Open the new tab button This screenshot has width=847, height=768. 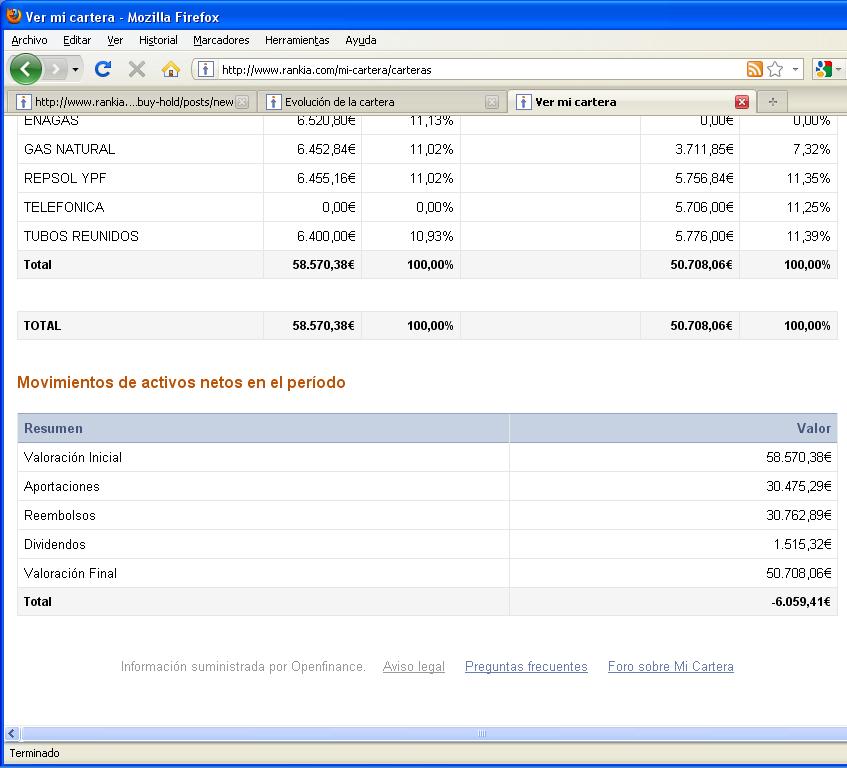tap(772, 102)
